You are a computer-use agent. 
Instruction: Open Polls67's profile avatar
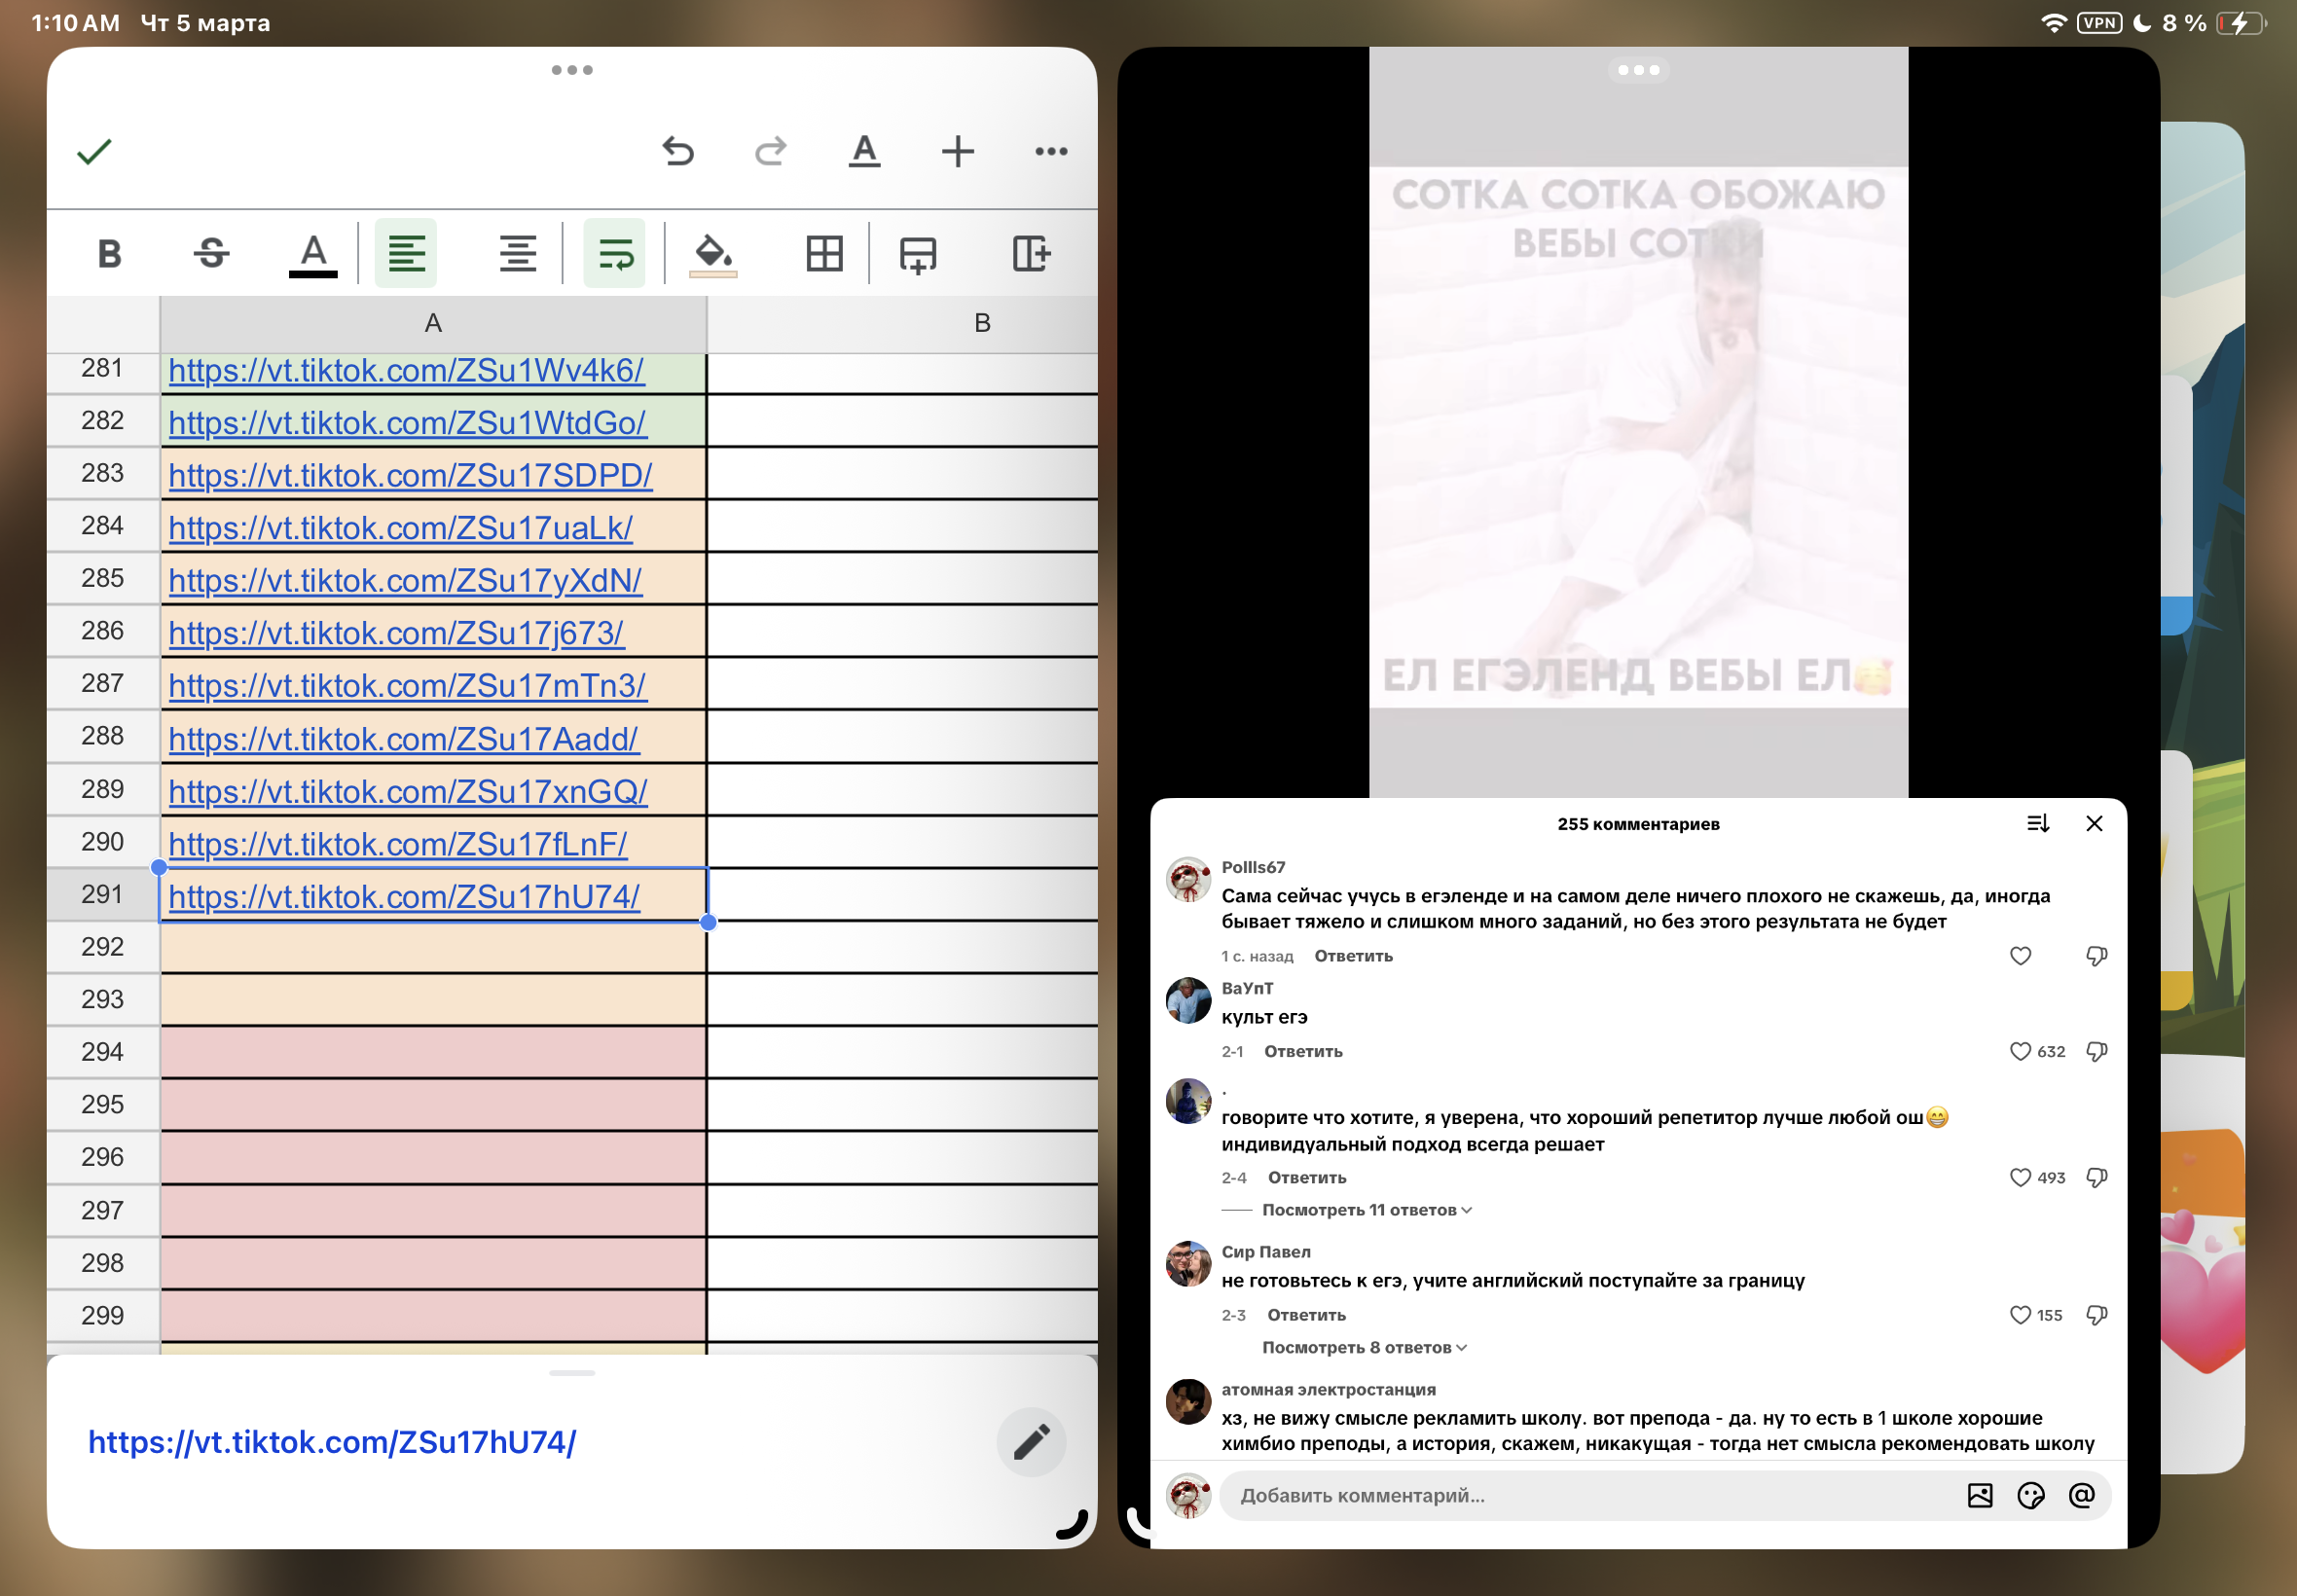(1188, 880)
